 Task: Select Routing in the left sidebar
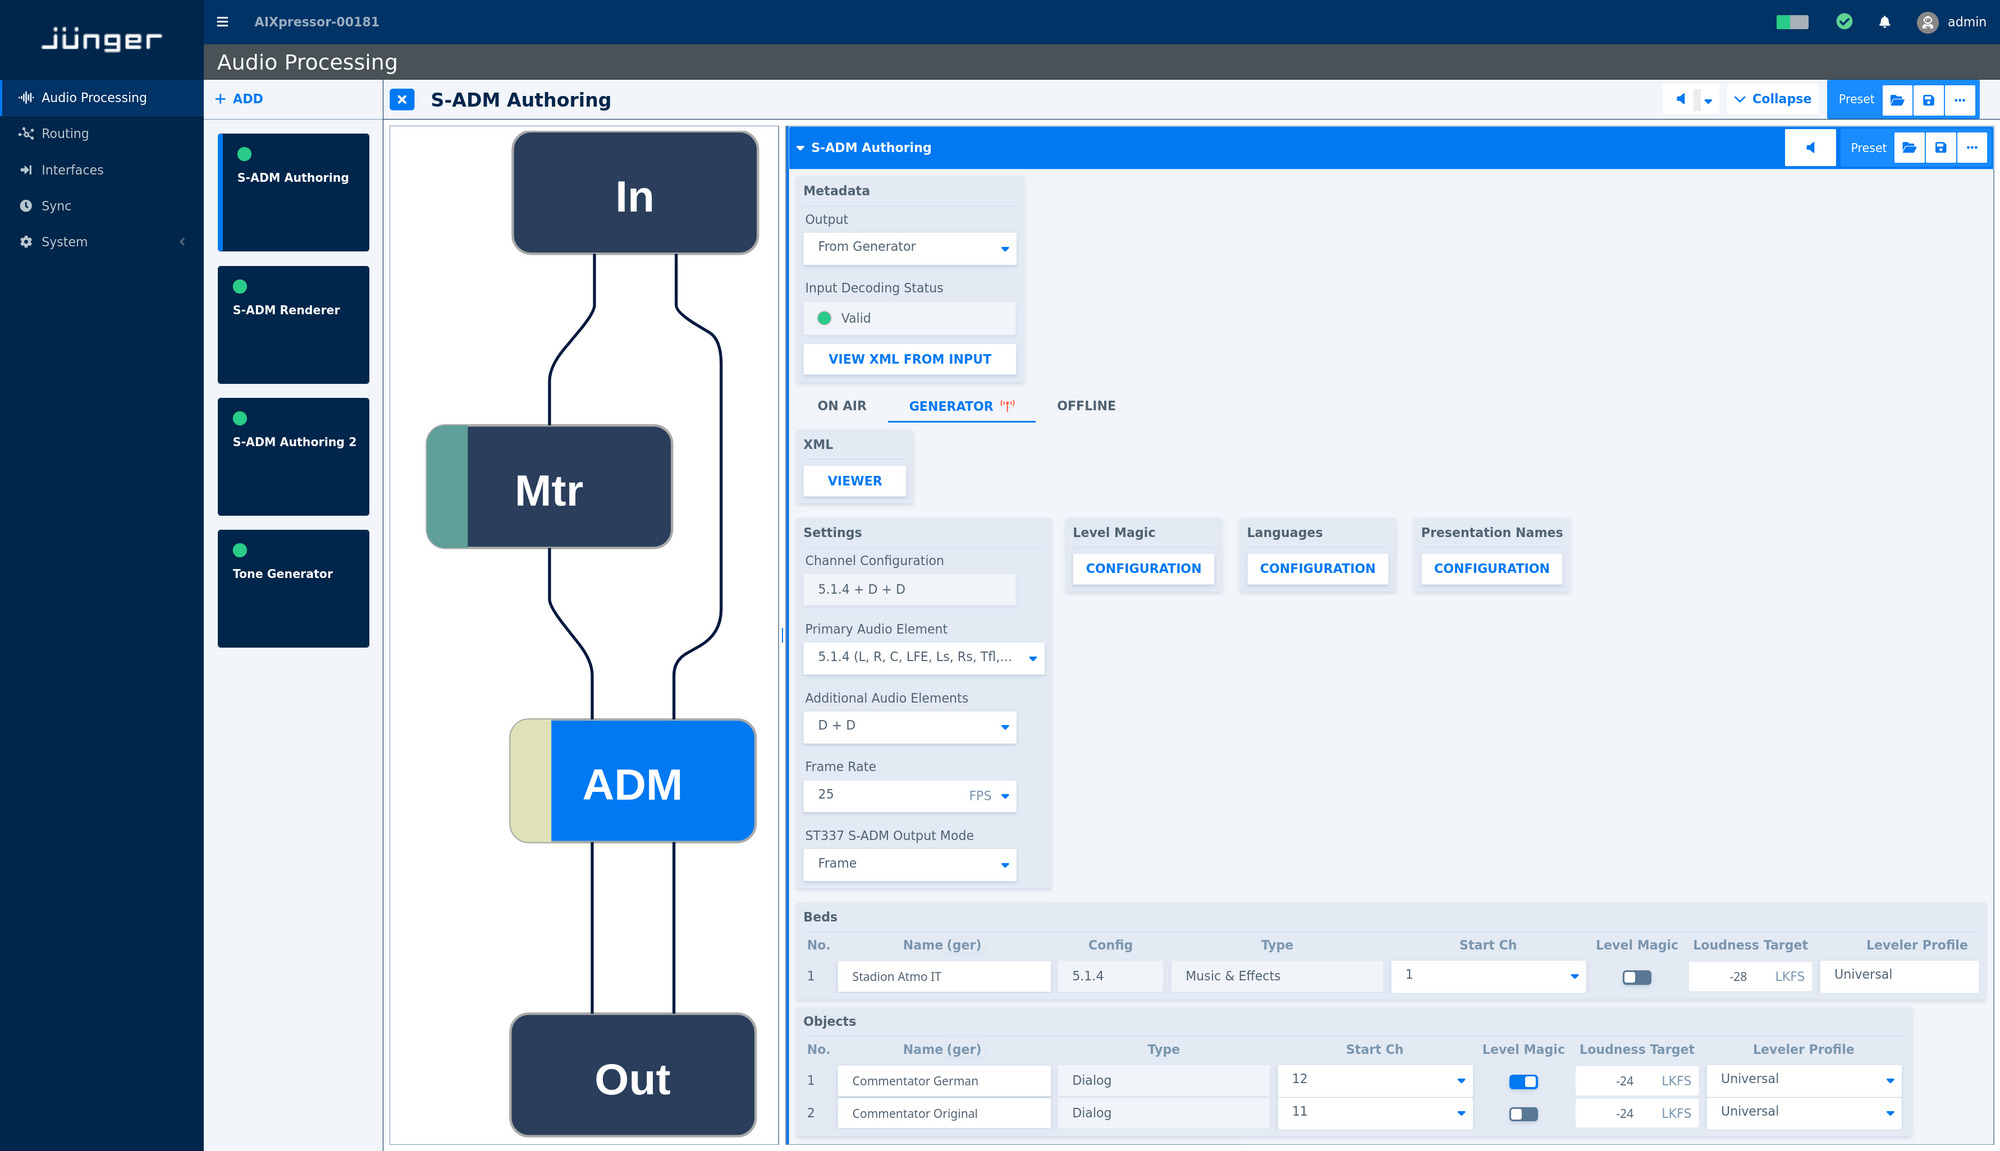(x=63, y=133)
